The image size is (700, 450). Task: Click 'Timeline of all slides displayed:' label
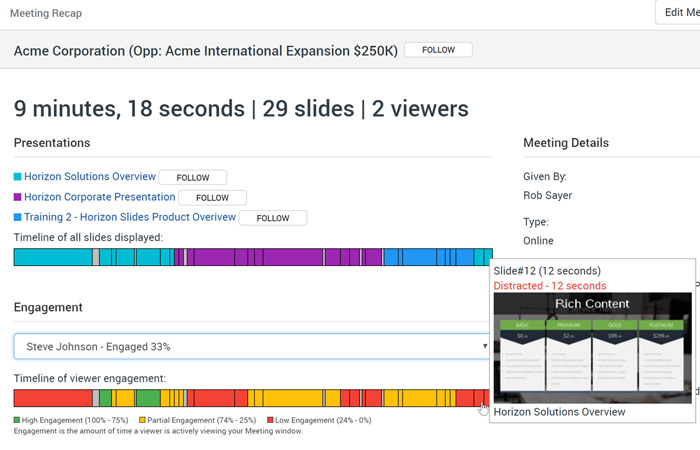click(88, 238)
